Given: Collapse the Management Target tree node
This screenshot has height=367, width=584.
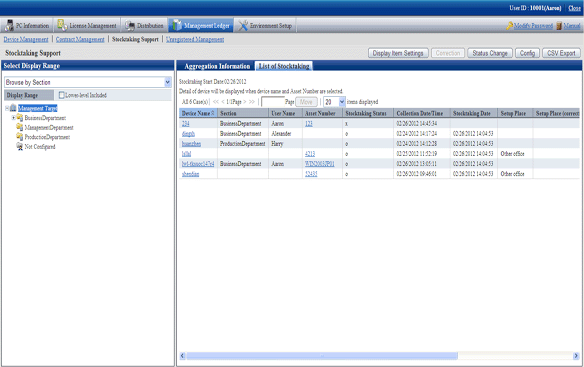Looking at the screenshot, I should click(x=7, y=108).
